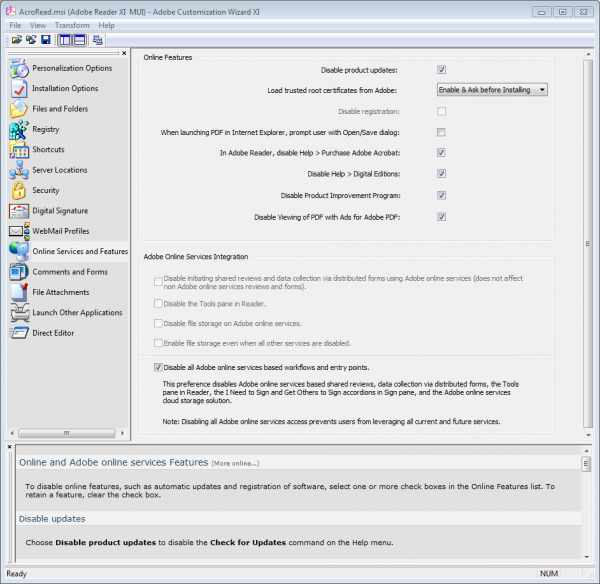This screenshot has width=600, height=584.
Task: Select the Direct Editor label in the sidebar
Action: [x=53, y=333]
